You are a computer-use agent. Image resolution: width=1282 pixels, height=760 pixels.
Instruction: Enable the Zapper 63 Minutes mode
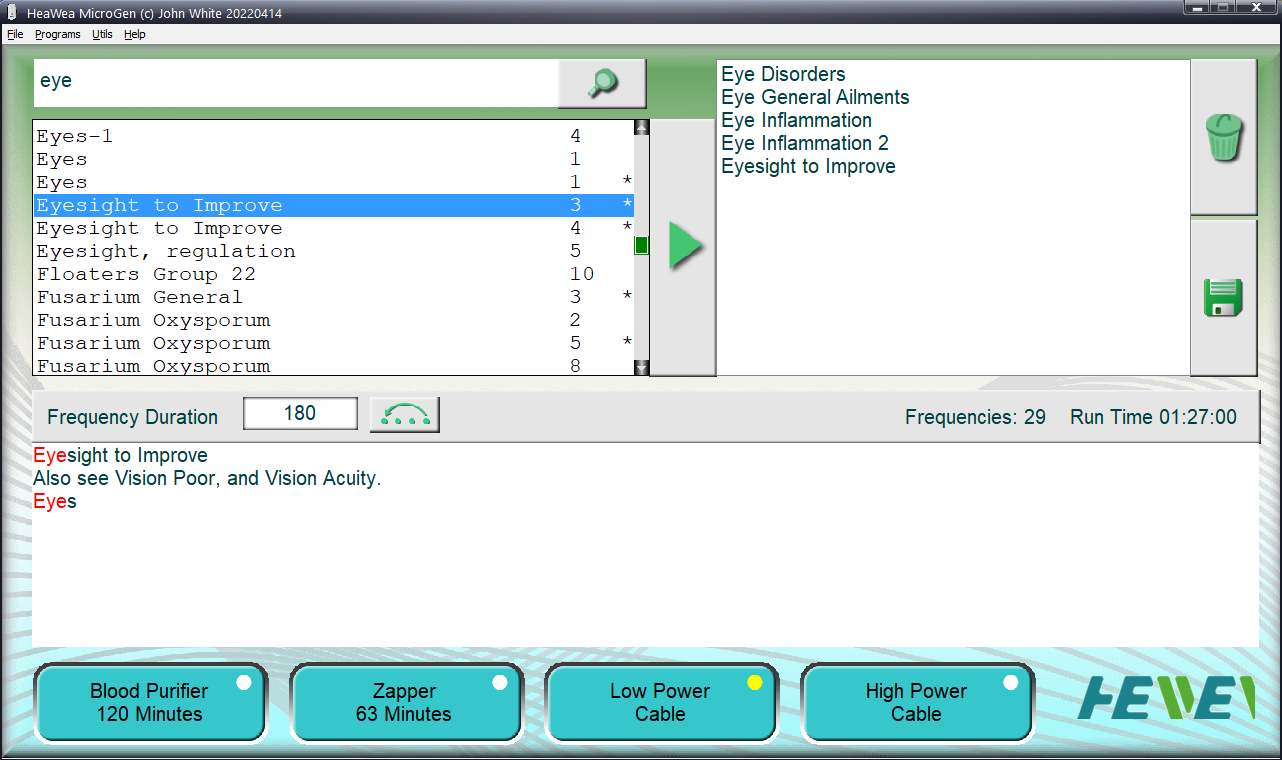(x=405, y=703)
